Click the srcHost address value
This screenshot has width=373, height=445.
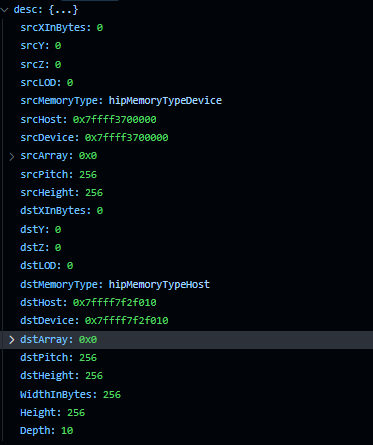pos(115,119)
